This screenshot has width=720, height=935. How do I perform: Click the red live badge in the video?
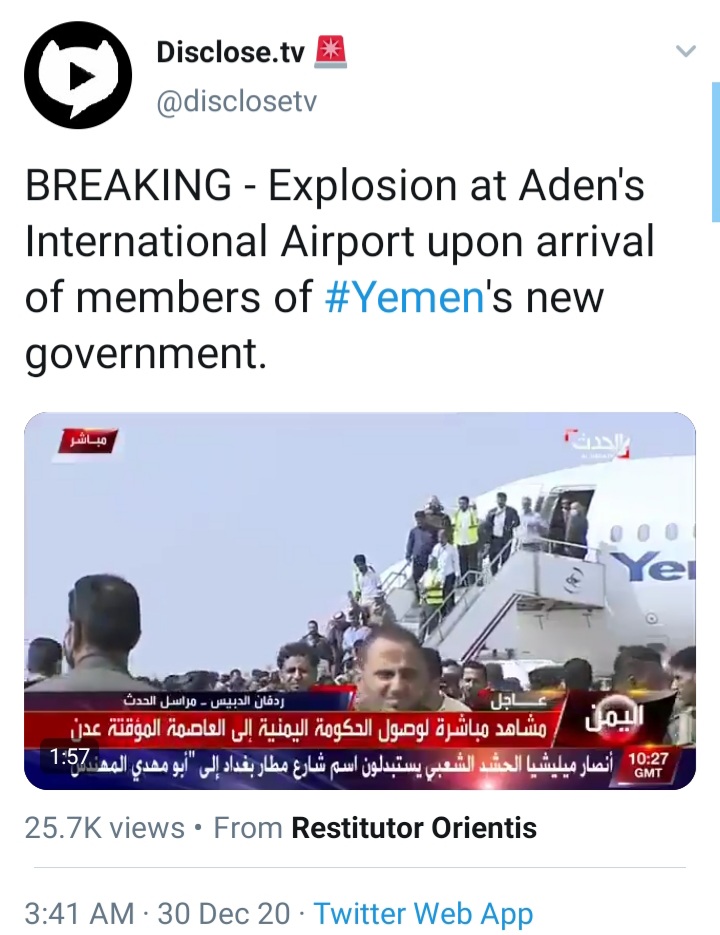point(87,441)
